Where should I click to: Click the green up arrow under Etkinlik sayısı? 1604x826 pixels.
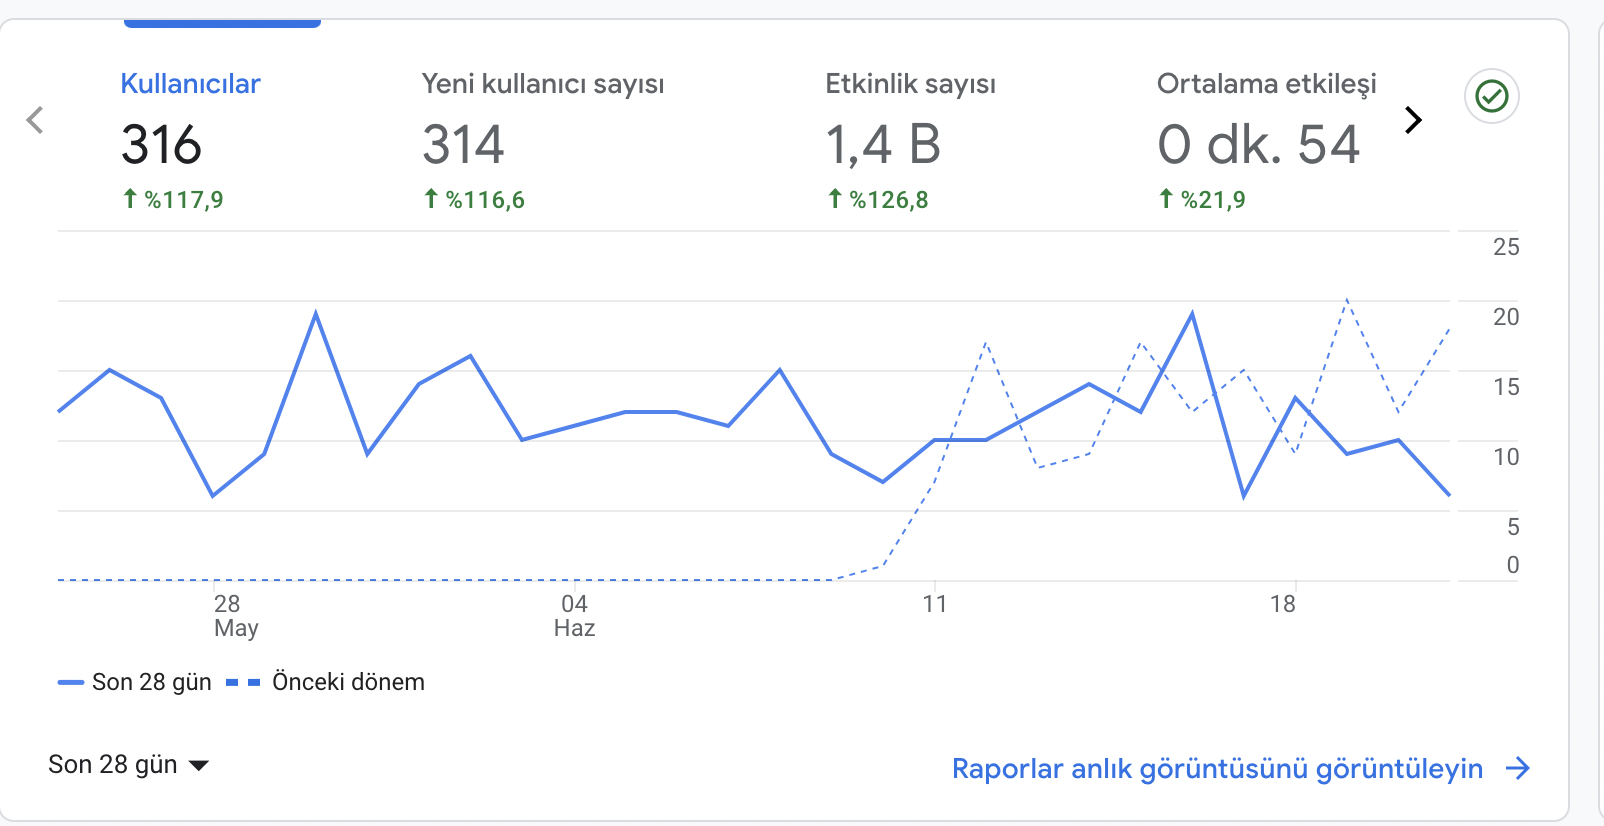pos(835,199)
